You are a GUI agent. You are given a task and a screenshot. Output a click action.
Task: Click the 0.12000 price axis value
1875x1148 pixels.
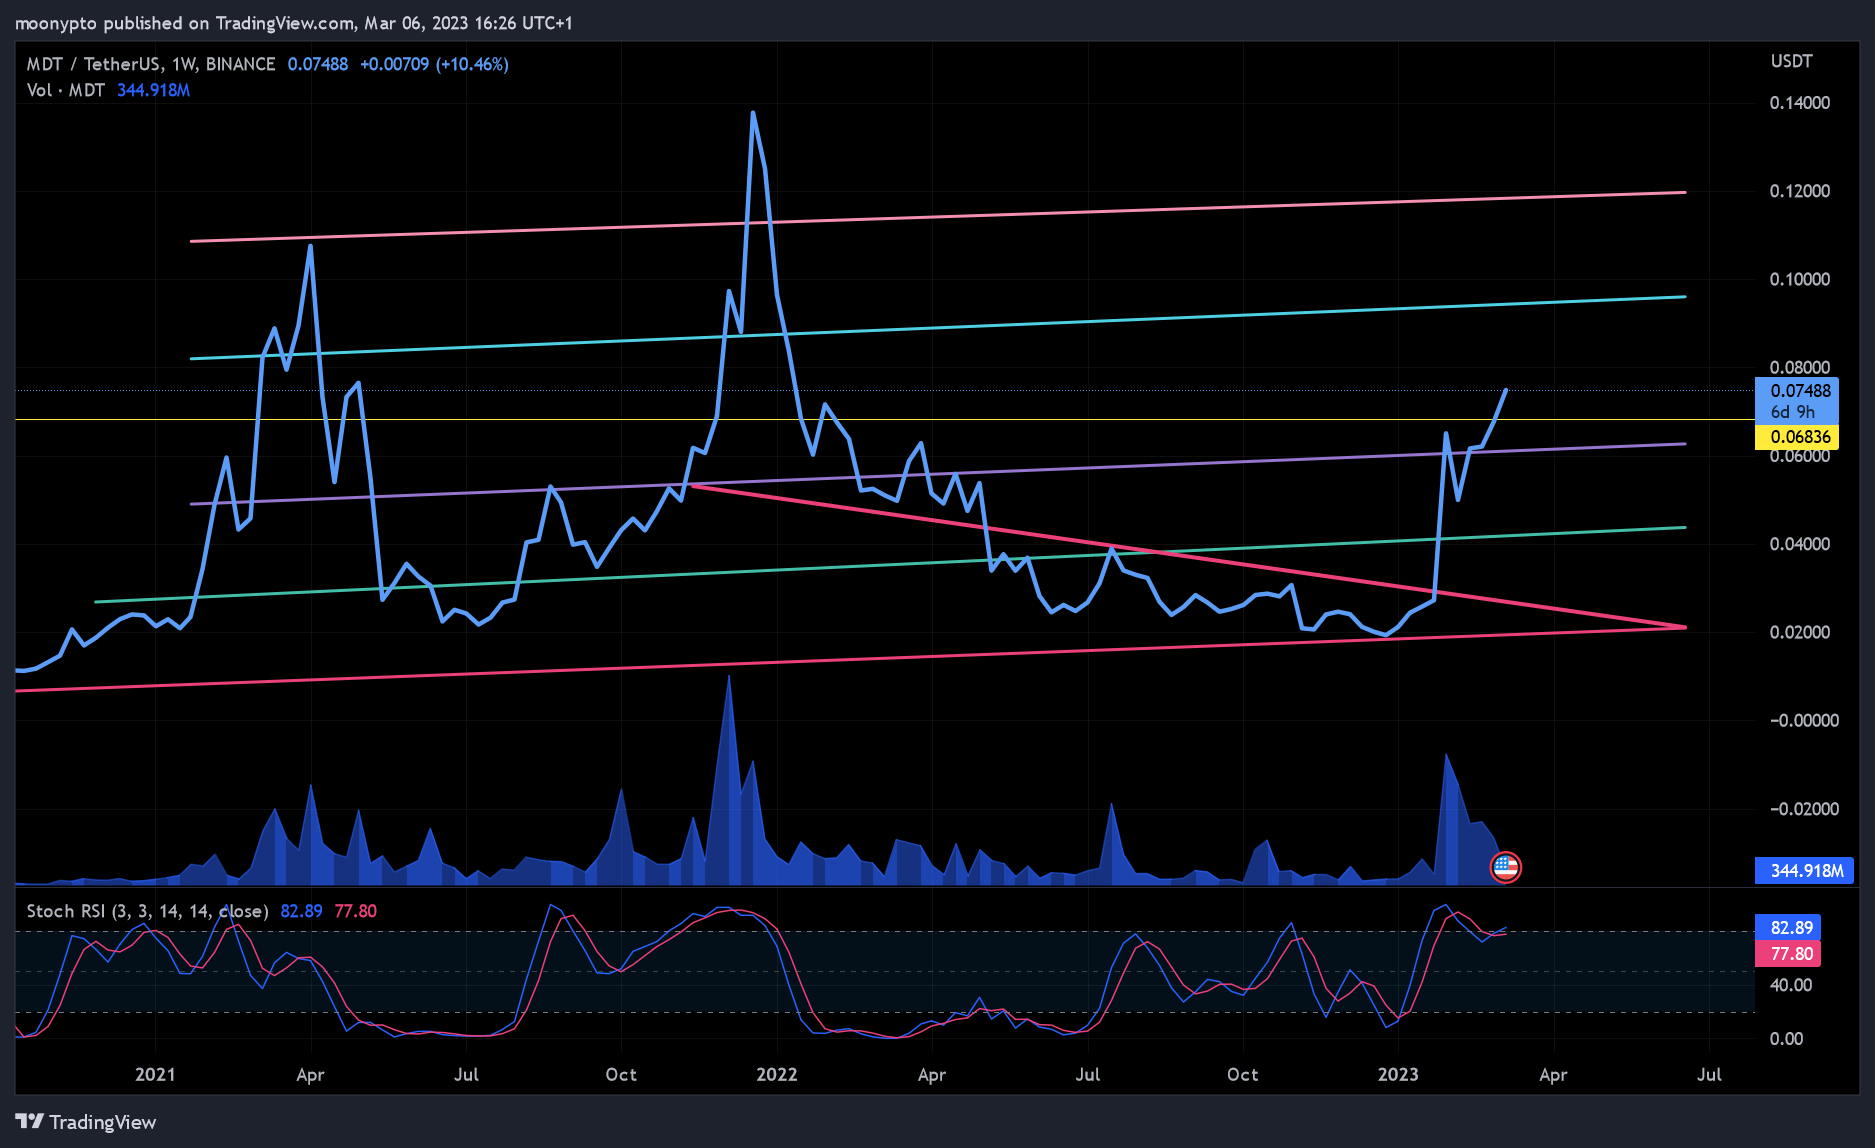pyautogui.click(x=1800, y=191)
